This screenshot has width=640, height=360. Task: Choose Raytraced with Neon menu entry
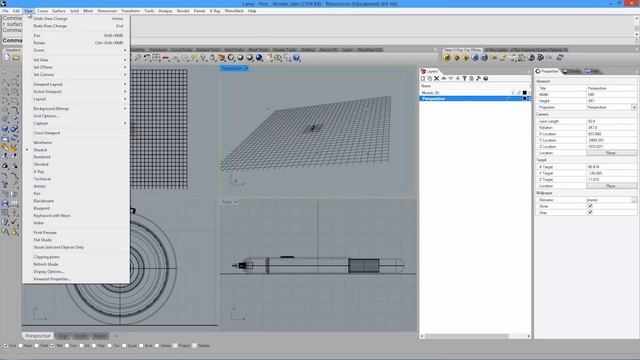pyautogui.click(x=76, y=216)
